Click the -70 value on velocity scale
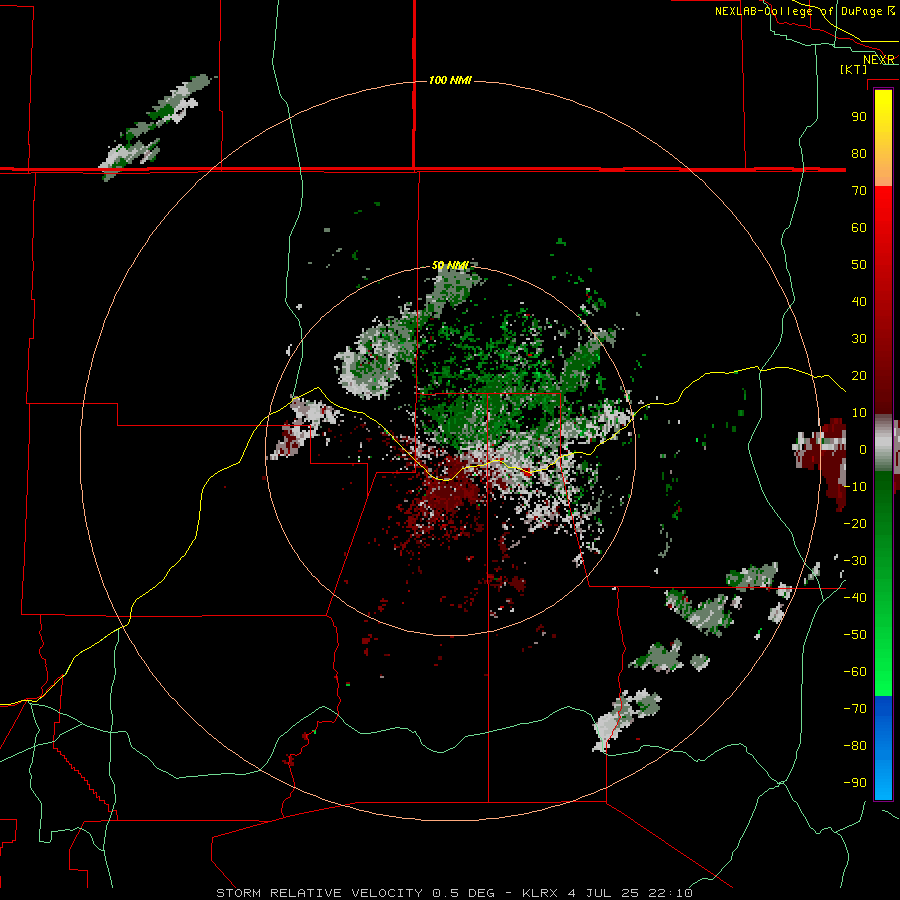The width and height of the screenshot is (900, 900). [x=855, y=709]
